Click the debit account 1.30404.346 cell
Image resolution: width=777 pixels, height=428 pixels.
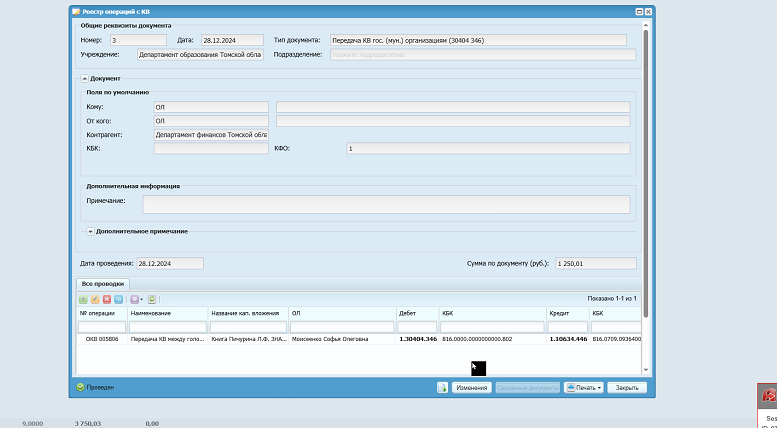click(418, 339)
